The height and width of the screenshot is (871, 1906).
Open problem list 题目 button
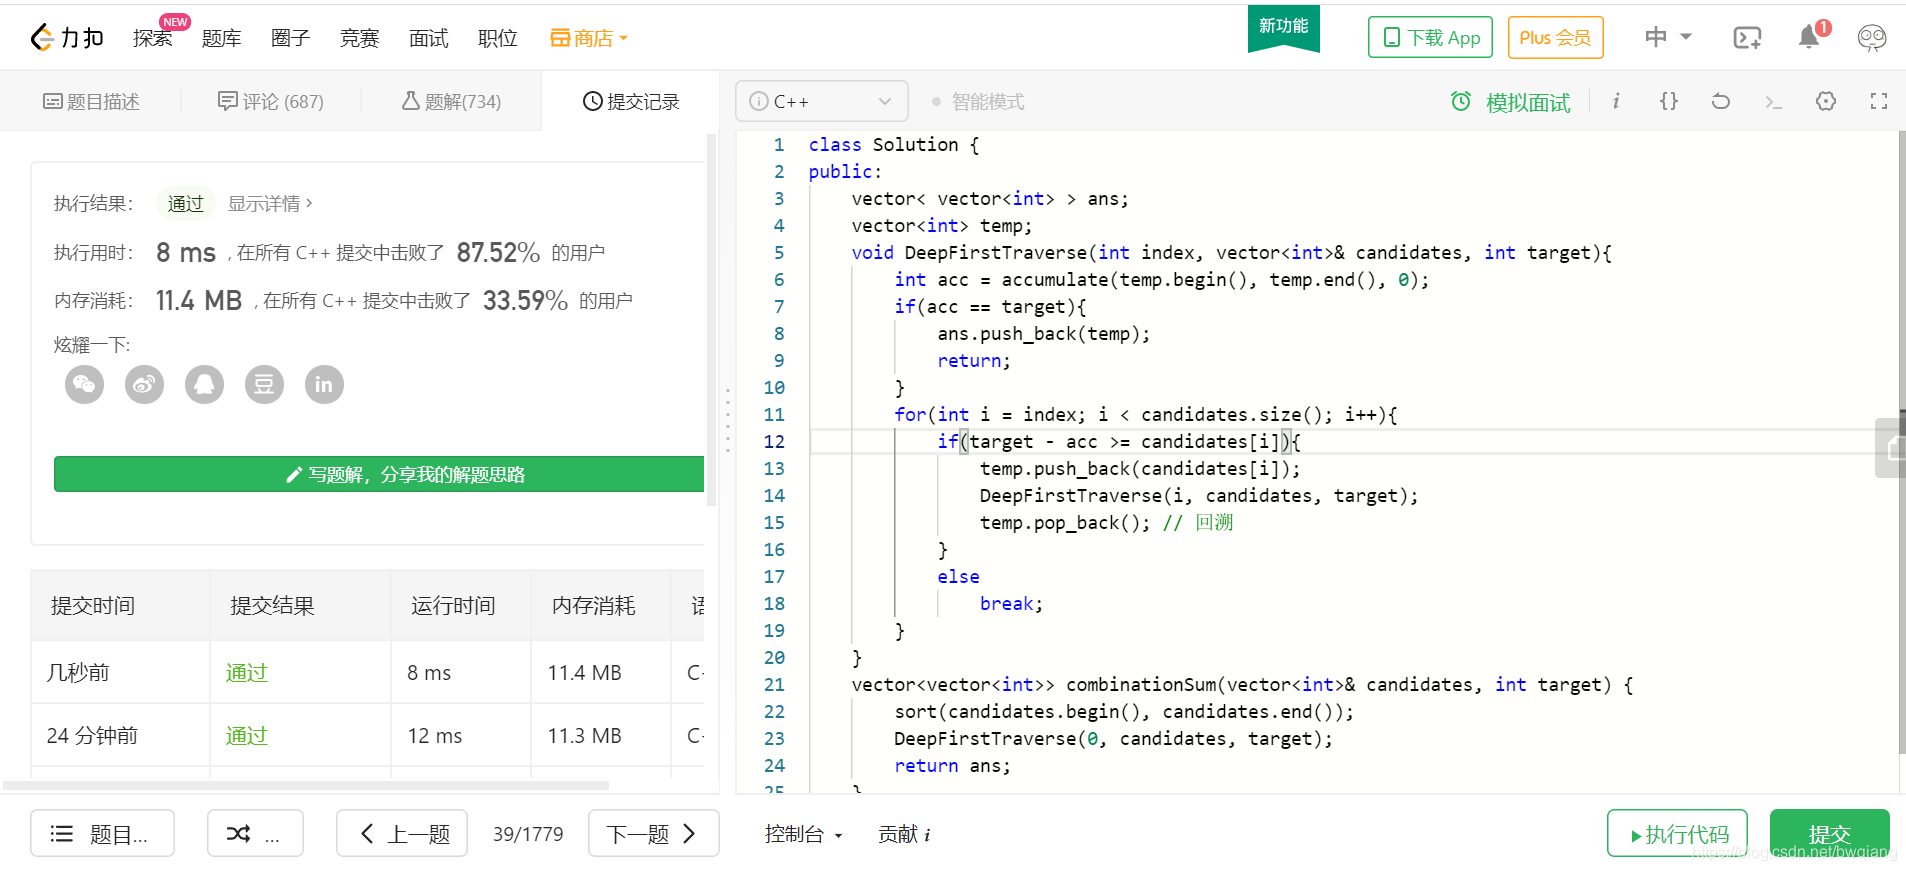tap(102, 833)
